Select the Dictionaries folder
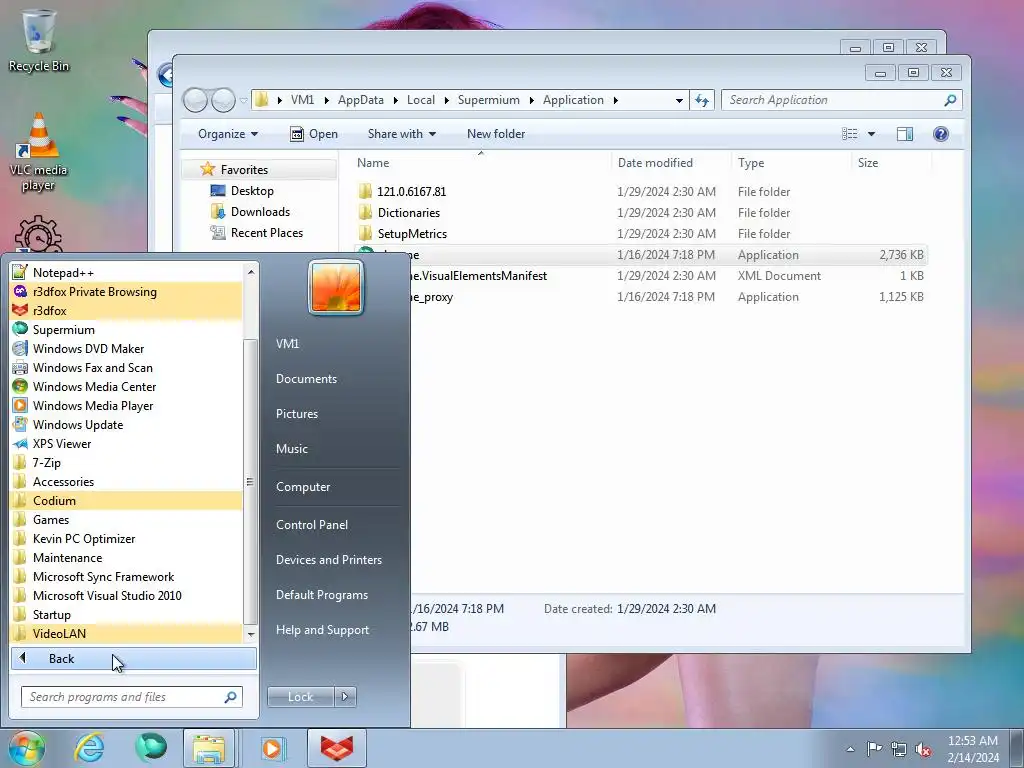1024x768 pixels. tap(409, 212)
